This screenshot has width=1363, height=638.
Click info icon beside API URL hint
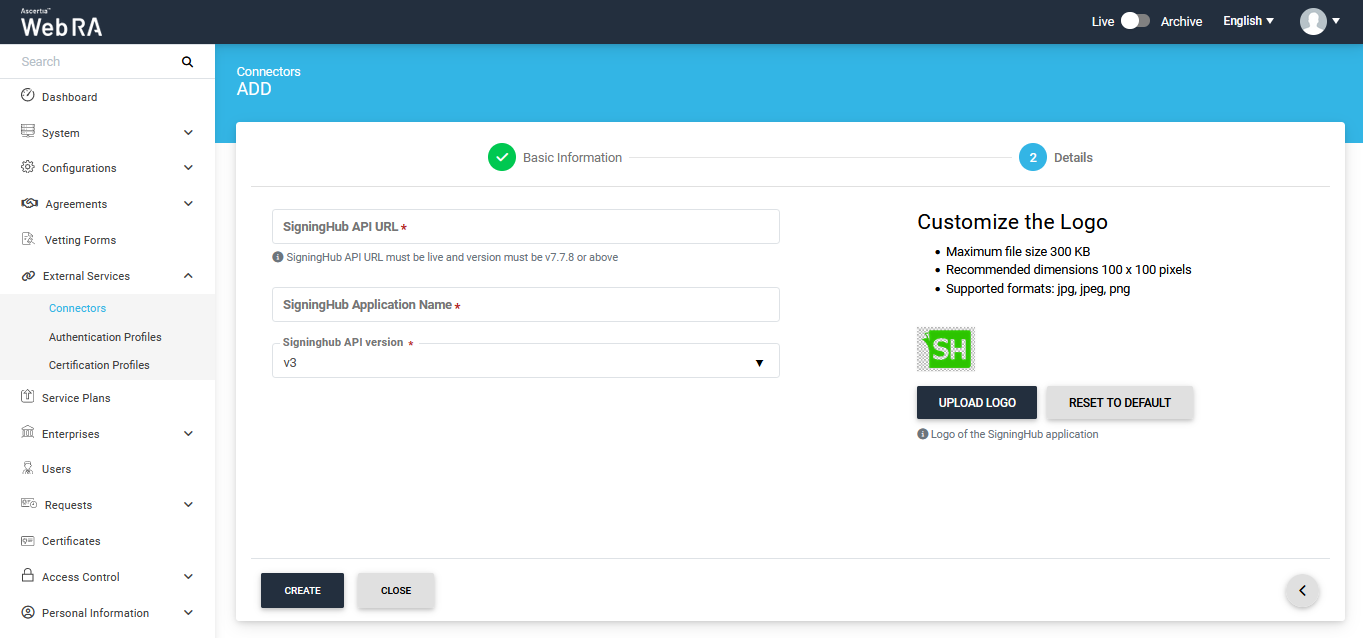(277, 257)
